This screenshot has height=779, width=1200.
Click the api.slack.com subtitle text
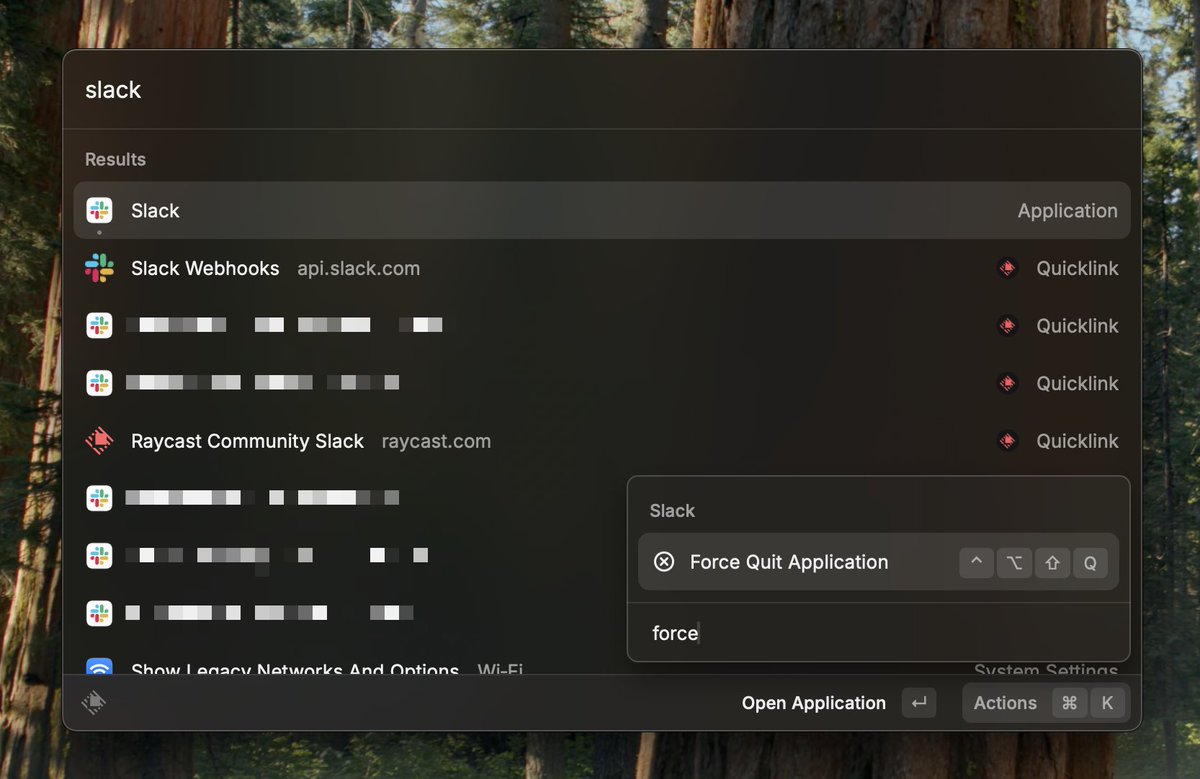click(359, 268)
